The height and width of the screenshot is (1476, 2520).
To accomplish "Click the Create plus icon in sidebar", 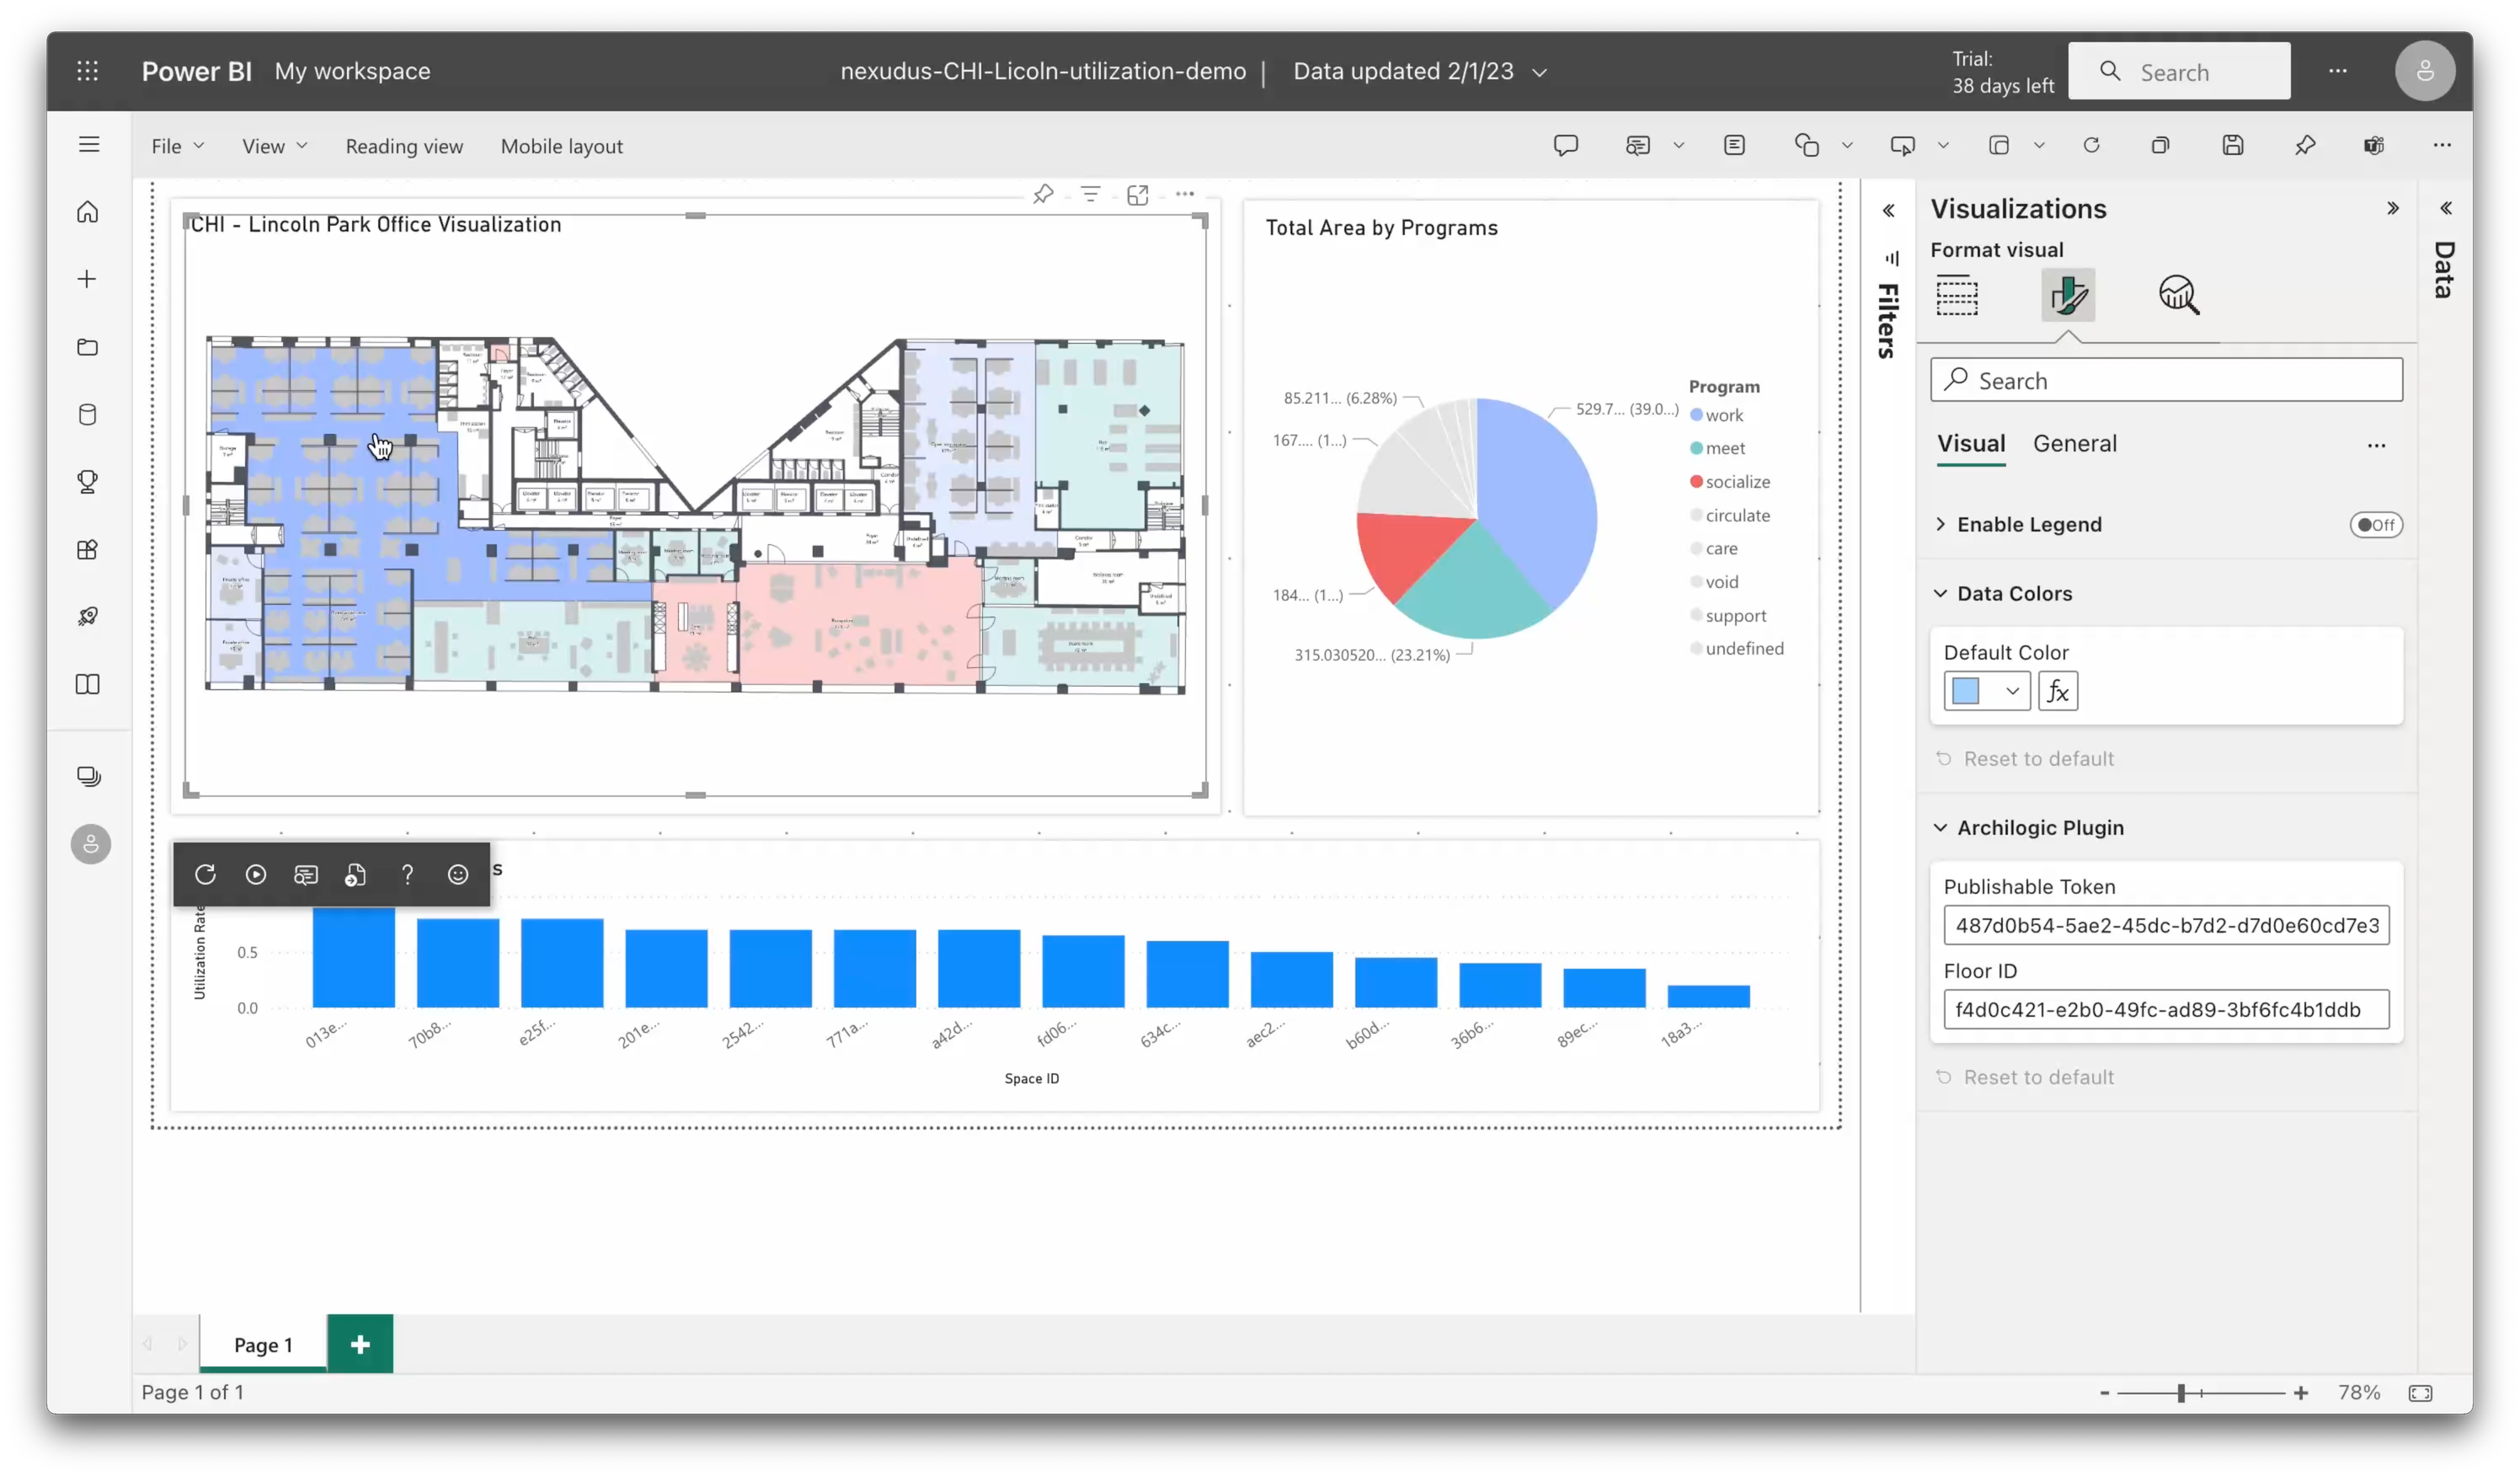I will pos(88,279).
